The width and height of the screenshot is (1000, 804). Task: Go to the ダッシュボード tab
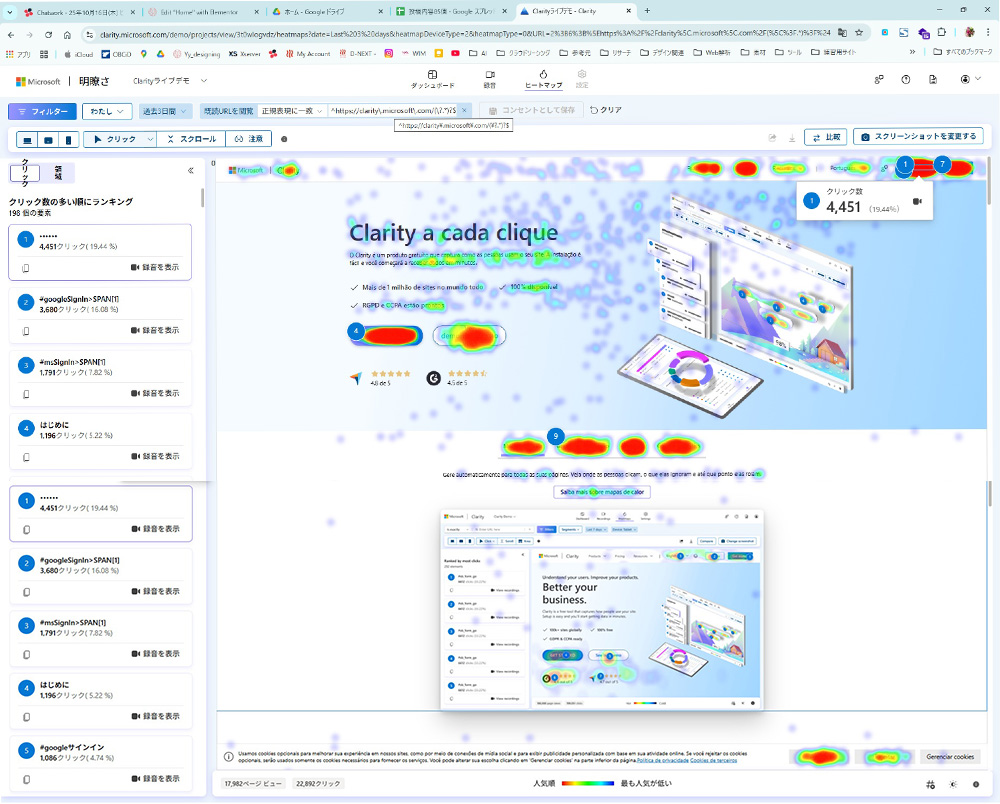tap(433, 80)
